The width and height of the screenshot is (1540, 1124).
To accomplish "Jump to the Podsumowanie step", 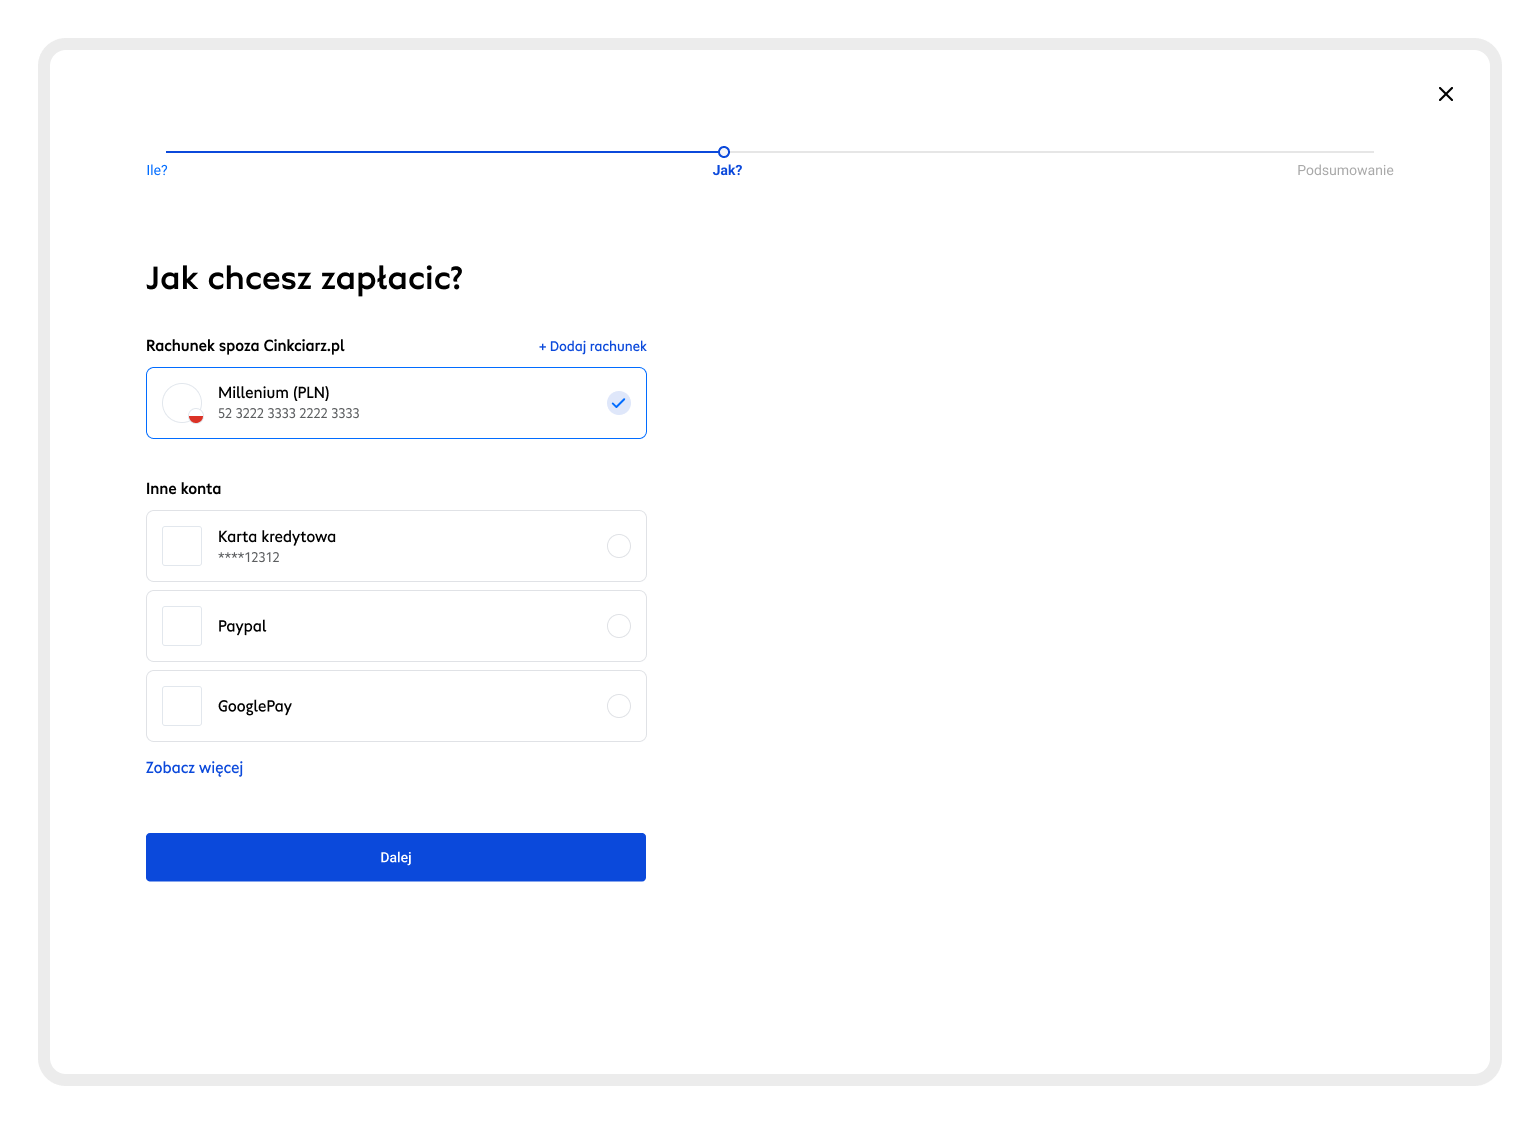I will [1345, 170].
